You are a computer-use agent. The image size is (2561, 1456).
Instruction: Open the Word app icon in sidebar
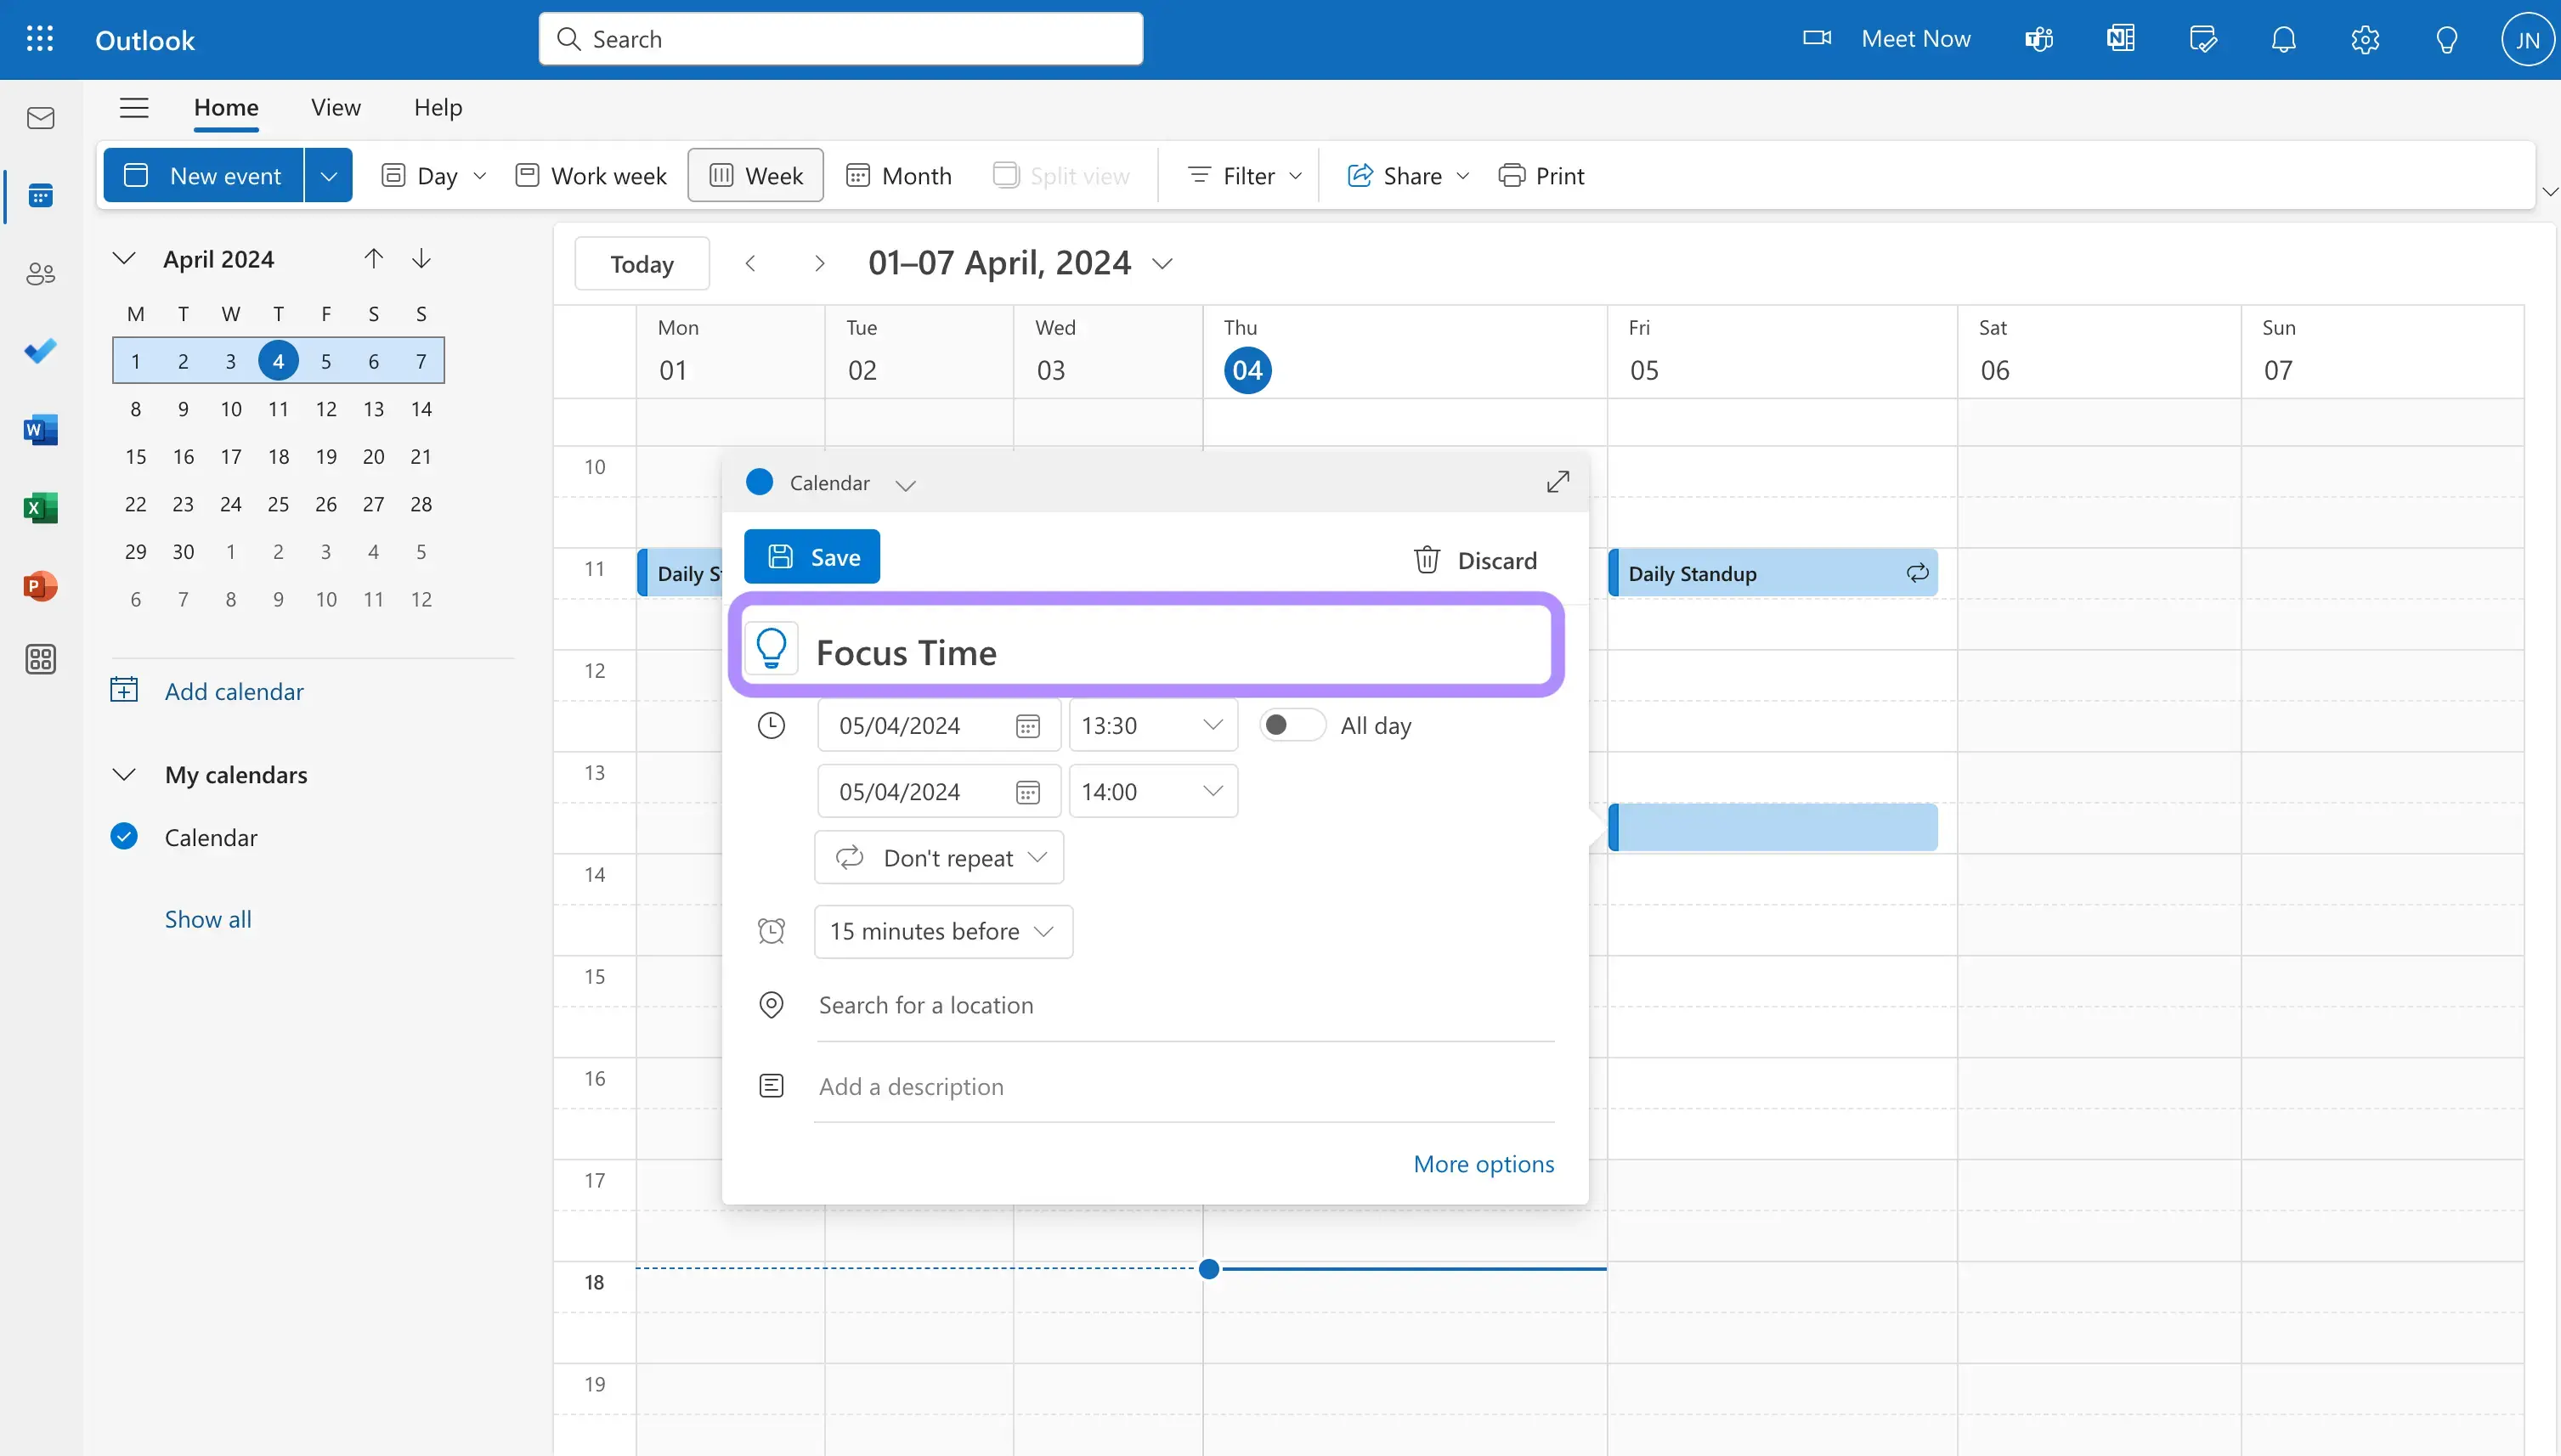40,429
